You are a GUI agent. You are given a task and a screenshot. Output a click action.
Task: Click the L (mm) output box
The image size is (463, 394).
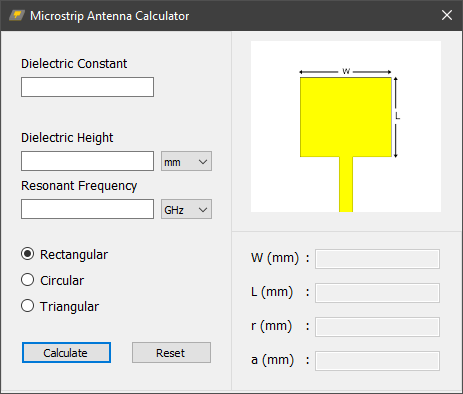377,293
